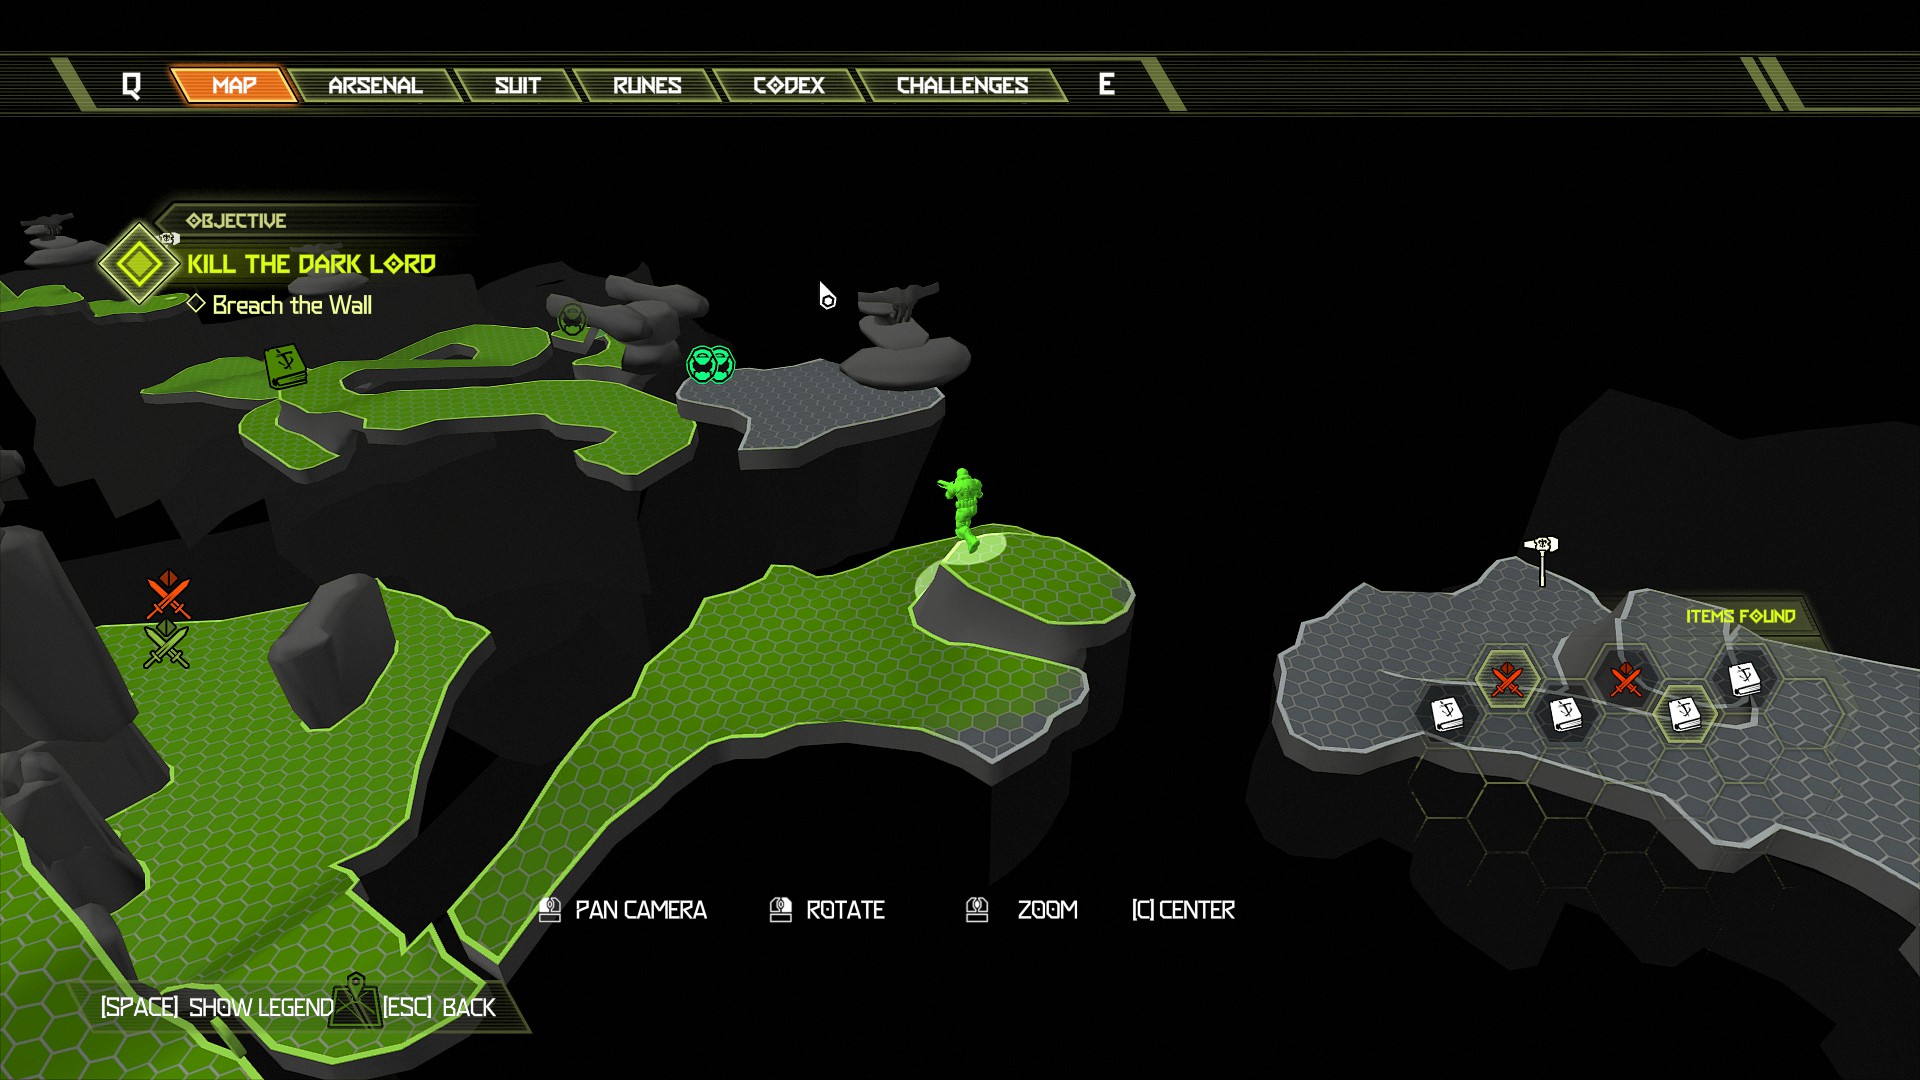This screenshot has width=1920, height=1080.
Task: Click the objective diamond icon
Action: coord(139,264)
